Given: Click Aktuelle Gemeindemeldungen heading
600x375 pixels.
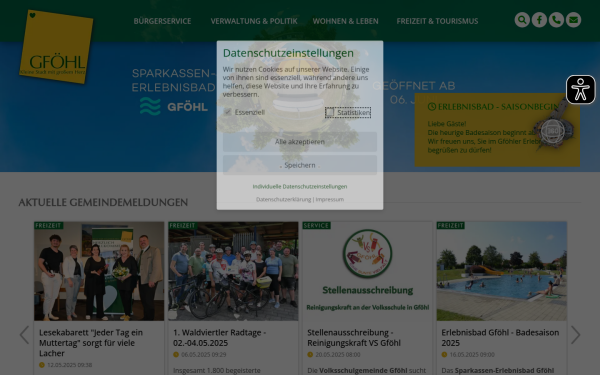Looking at the screenshot, I should click(x=103, y=202).
